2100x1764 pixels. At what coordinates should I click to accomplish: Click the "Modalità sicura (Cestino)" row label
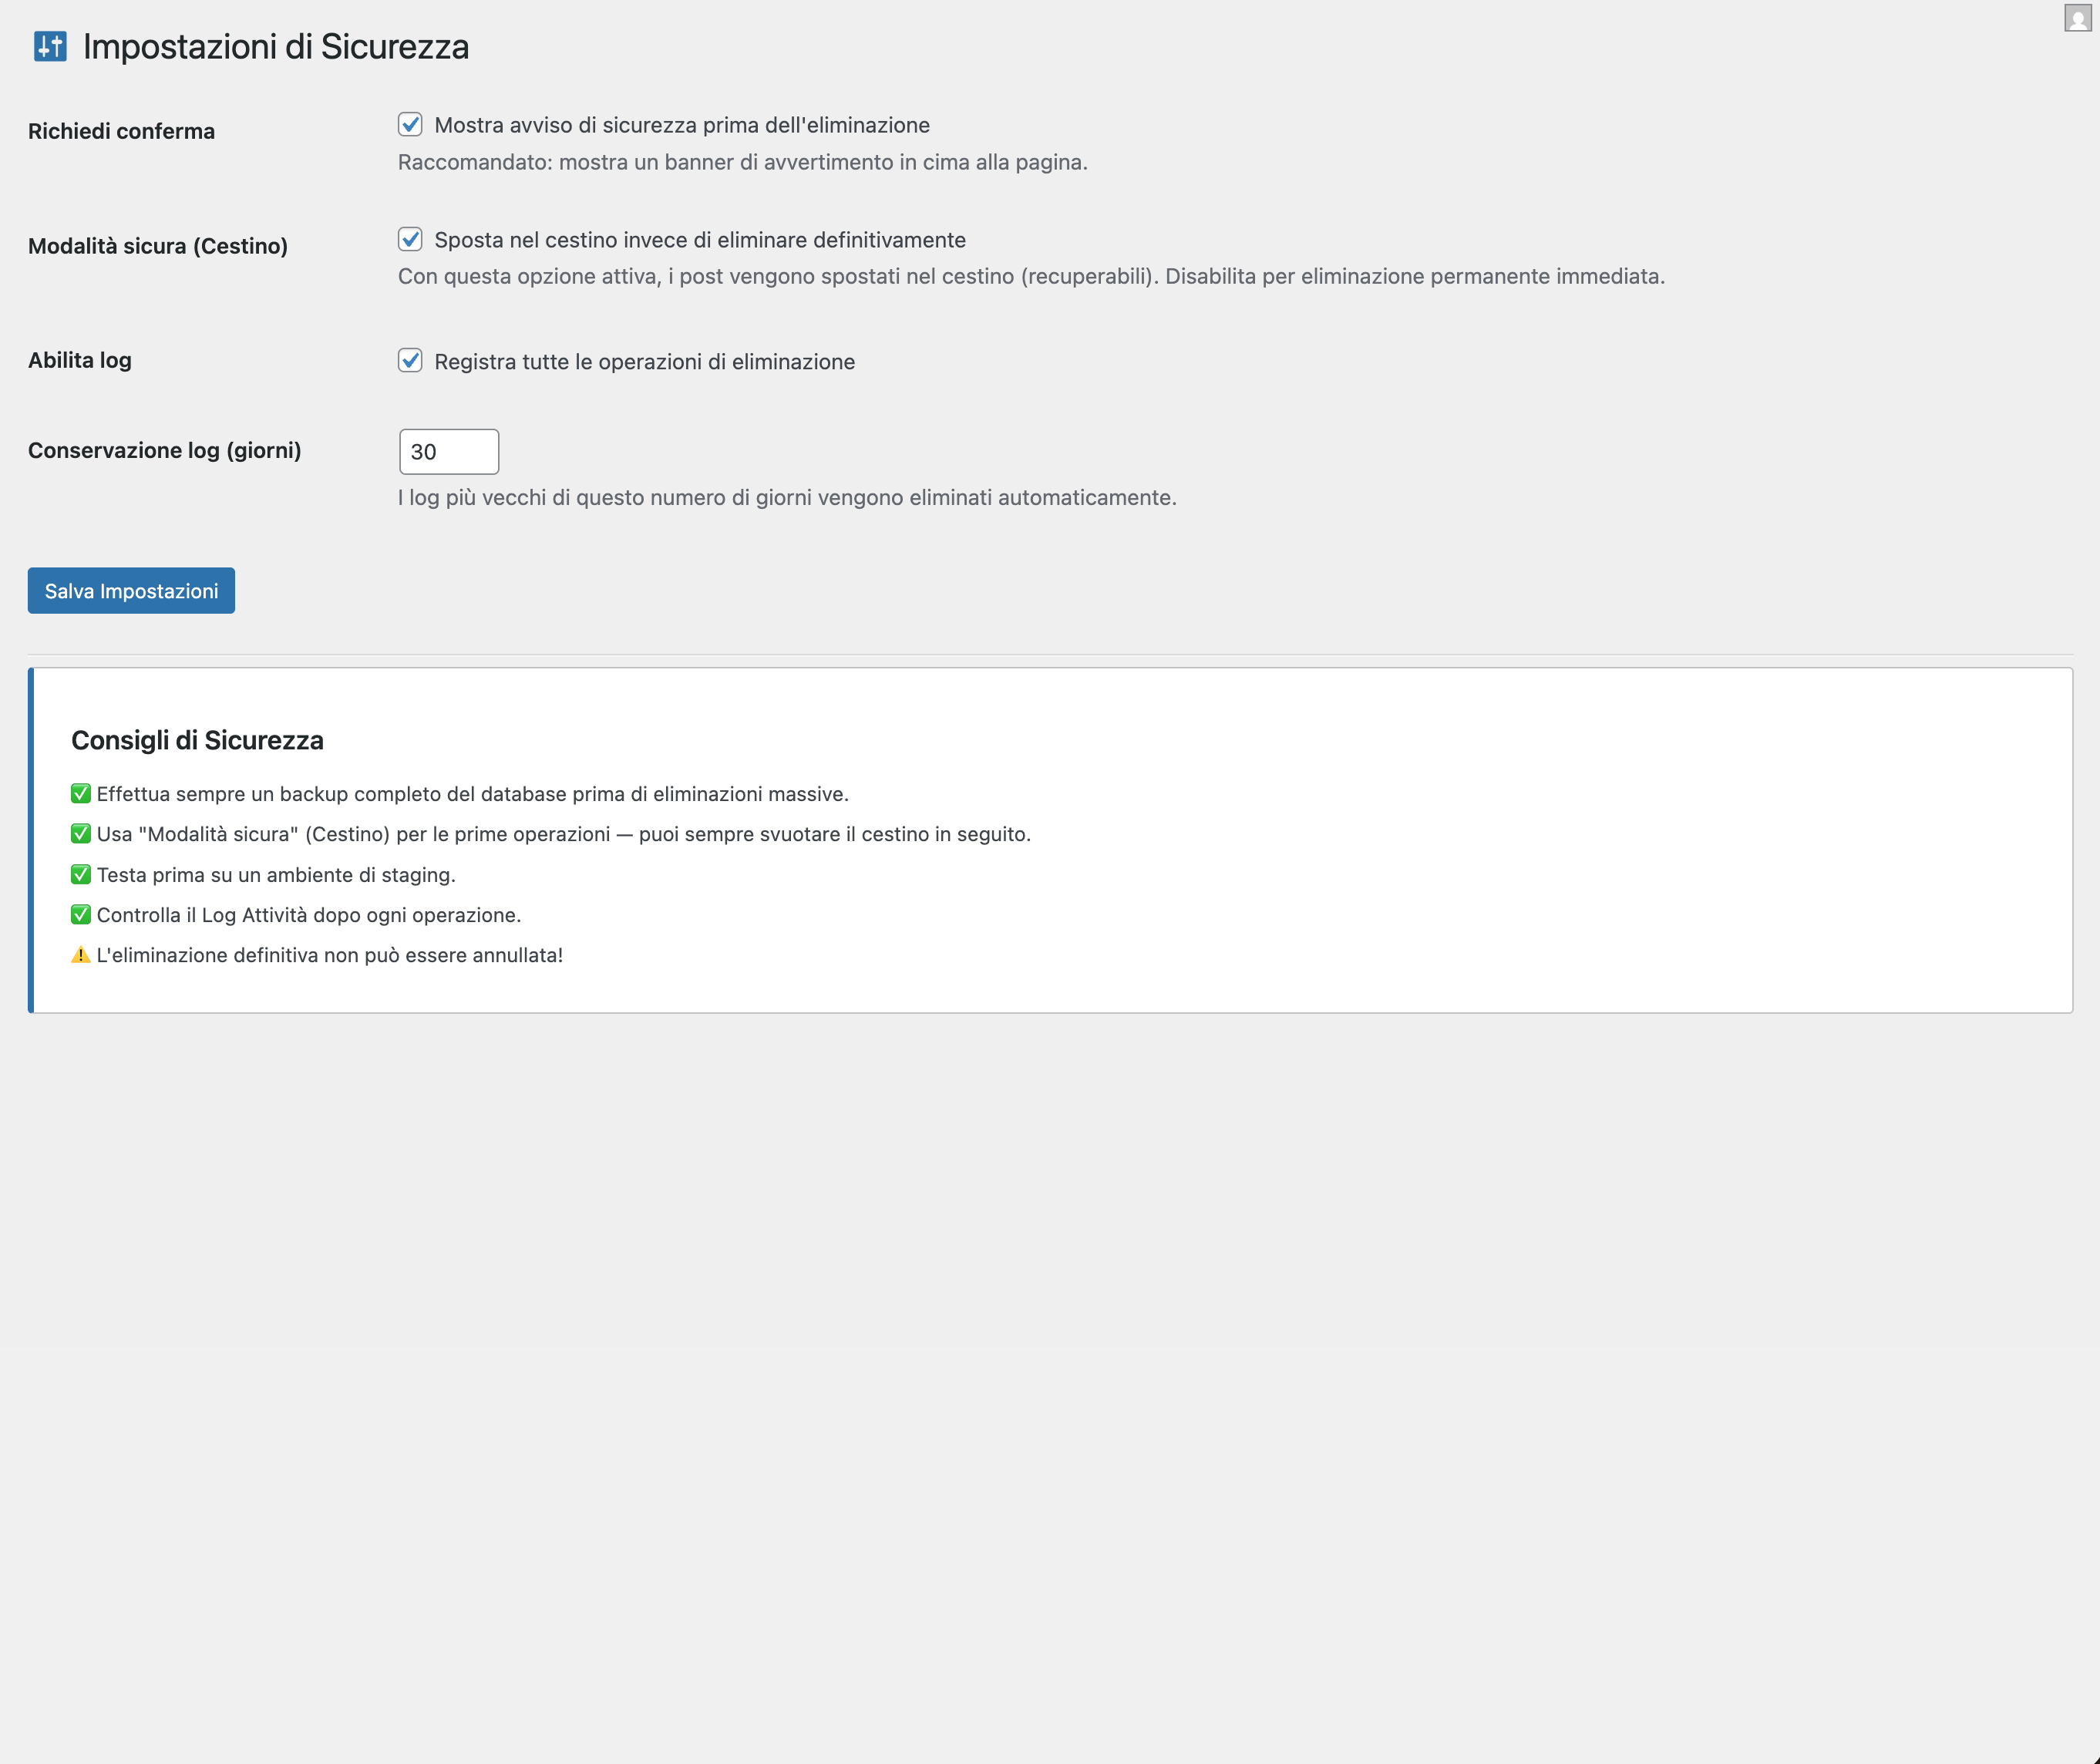158,246
